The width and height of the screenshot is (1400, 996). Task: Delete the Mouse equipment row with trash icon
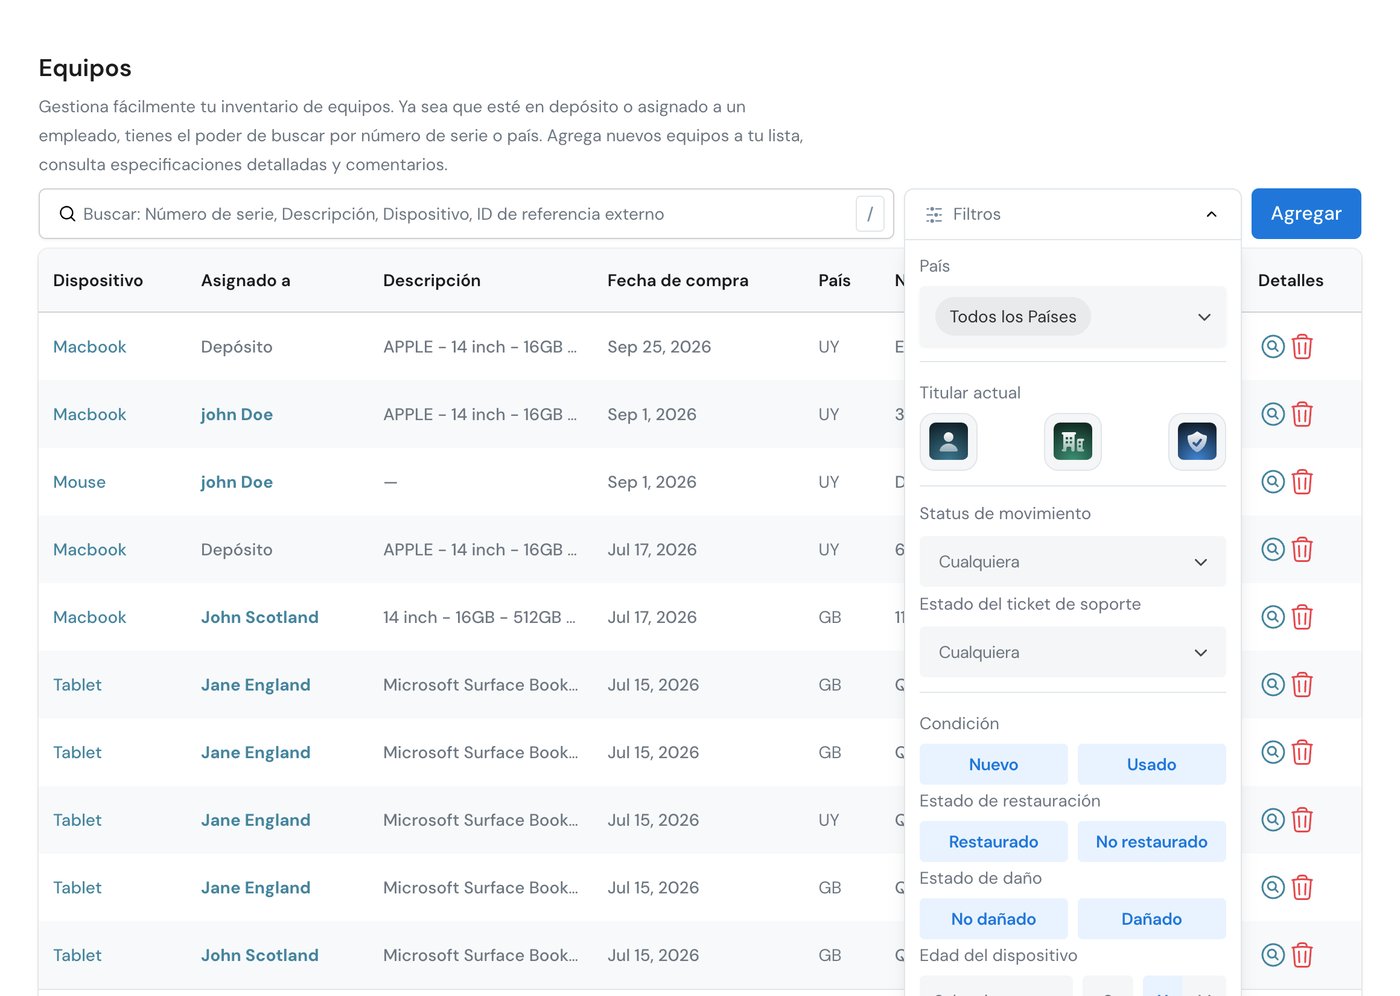1302,482
